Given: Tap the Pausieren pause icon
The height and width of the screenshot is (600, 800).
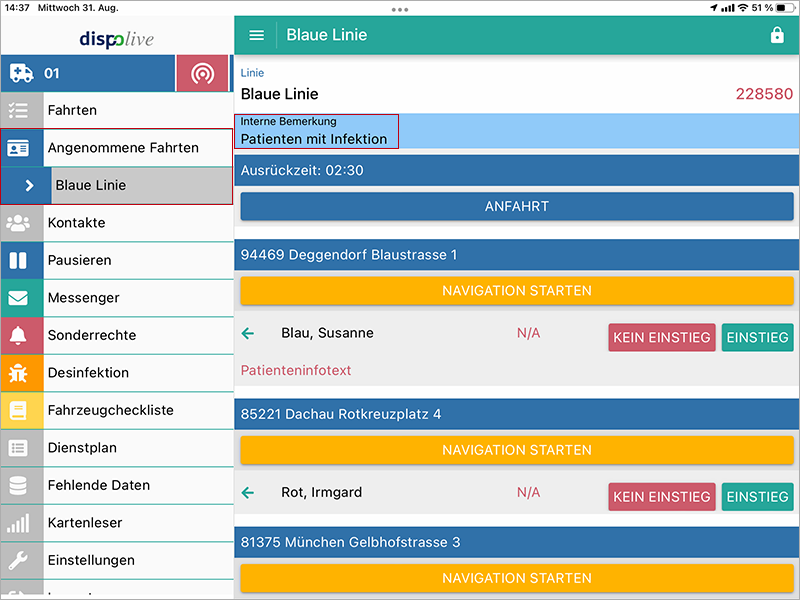Looking at the screenshot, I should [18, 260].
